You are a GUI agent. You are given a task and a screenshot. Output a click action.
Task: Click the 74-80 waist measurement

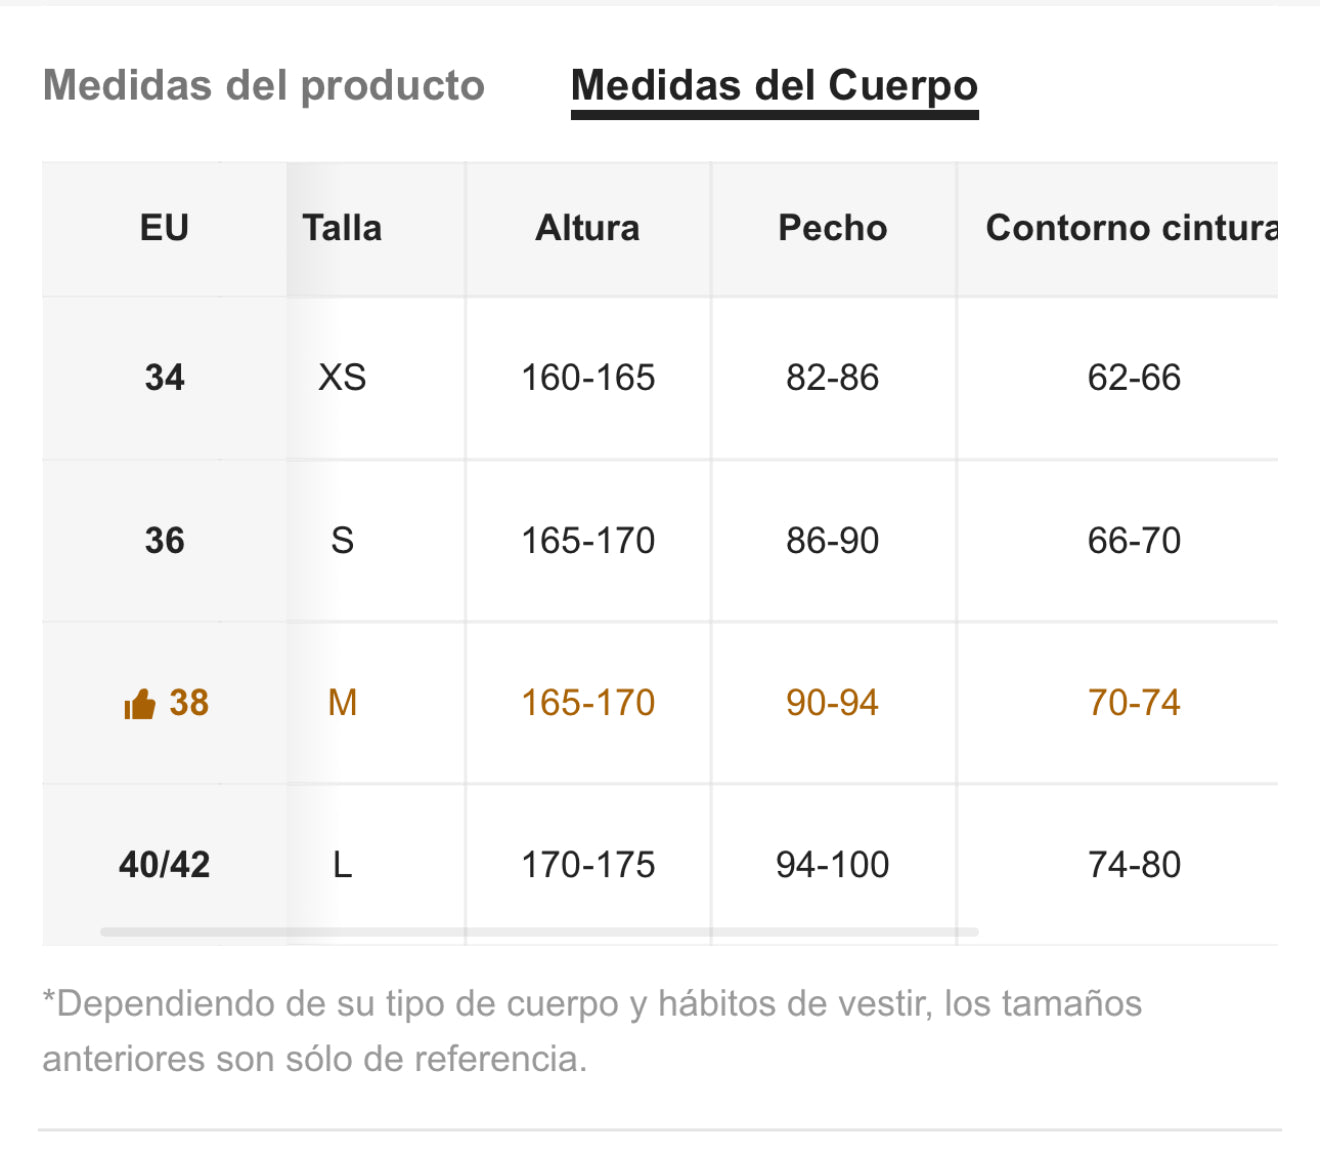click(1134, 865)
